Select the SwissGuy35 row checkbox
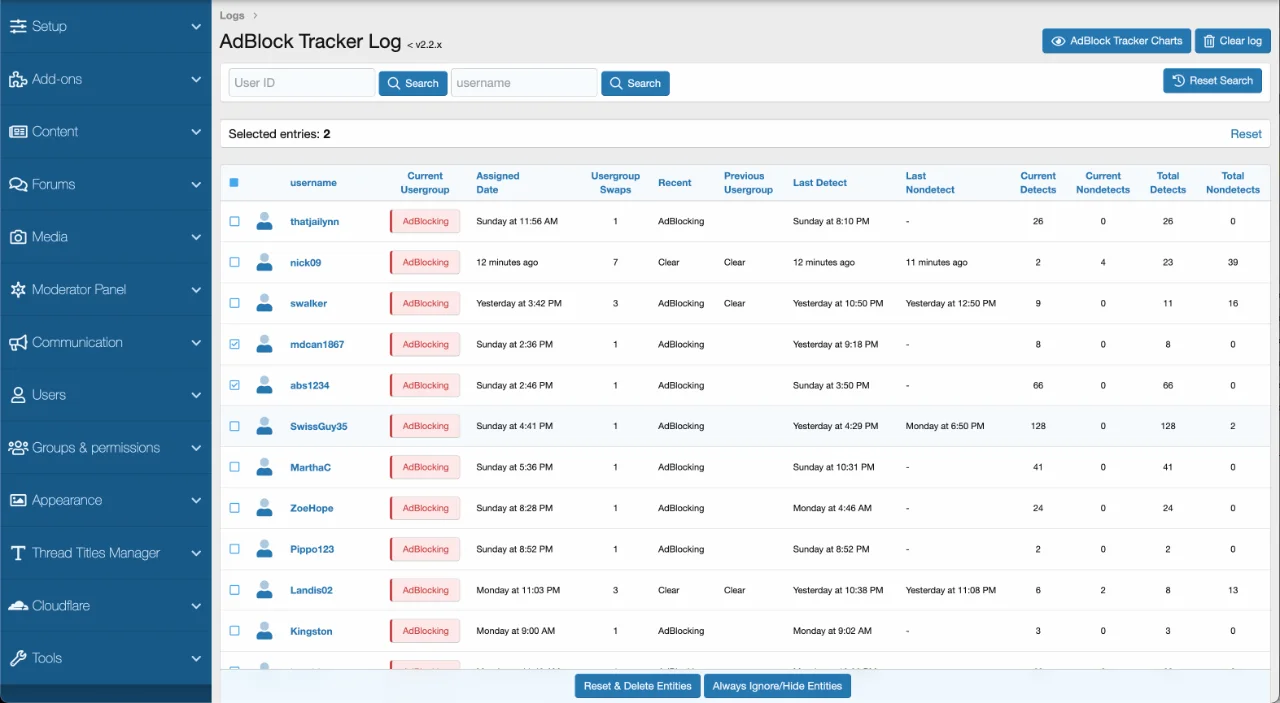The width and height of the screenshot is (1280, 703). [235, 426]
